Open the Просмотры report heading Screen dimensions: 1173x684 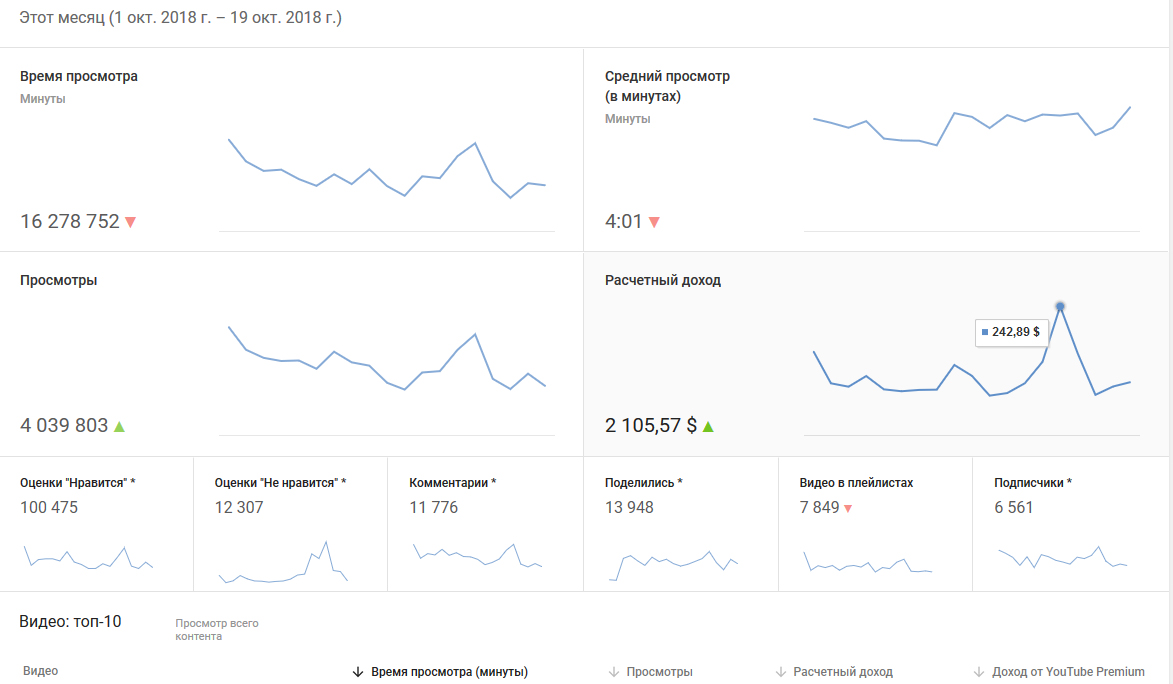point(58,281)
